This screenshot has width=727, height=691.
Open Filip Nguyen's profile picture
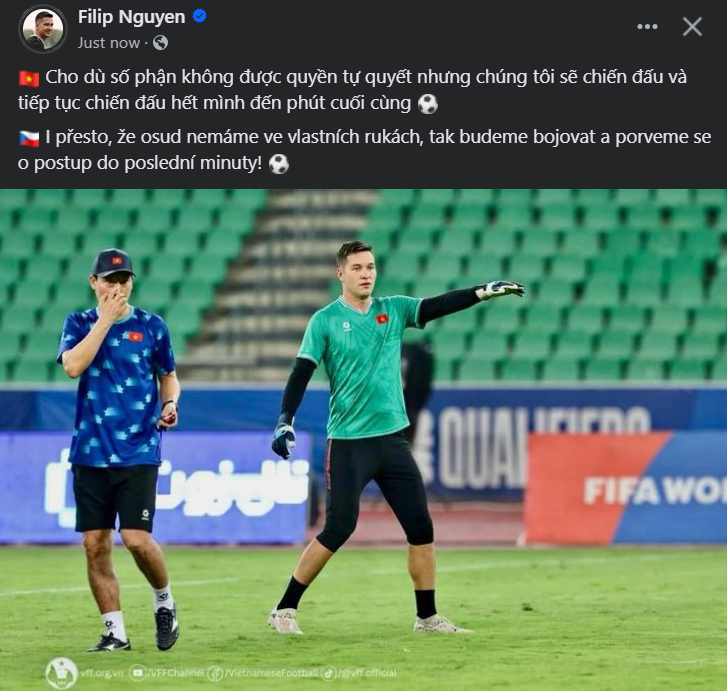click(x=43, y=29)
